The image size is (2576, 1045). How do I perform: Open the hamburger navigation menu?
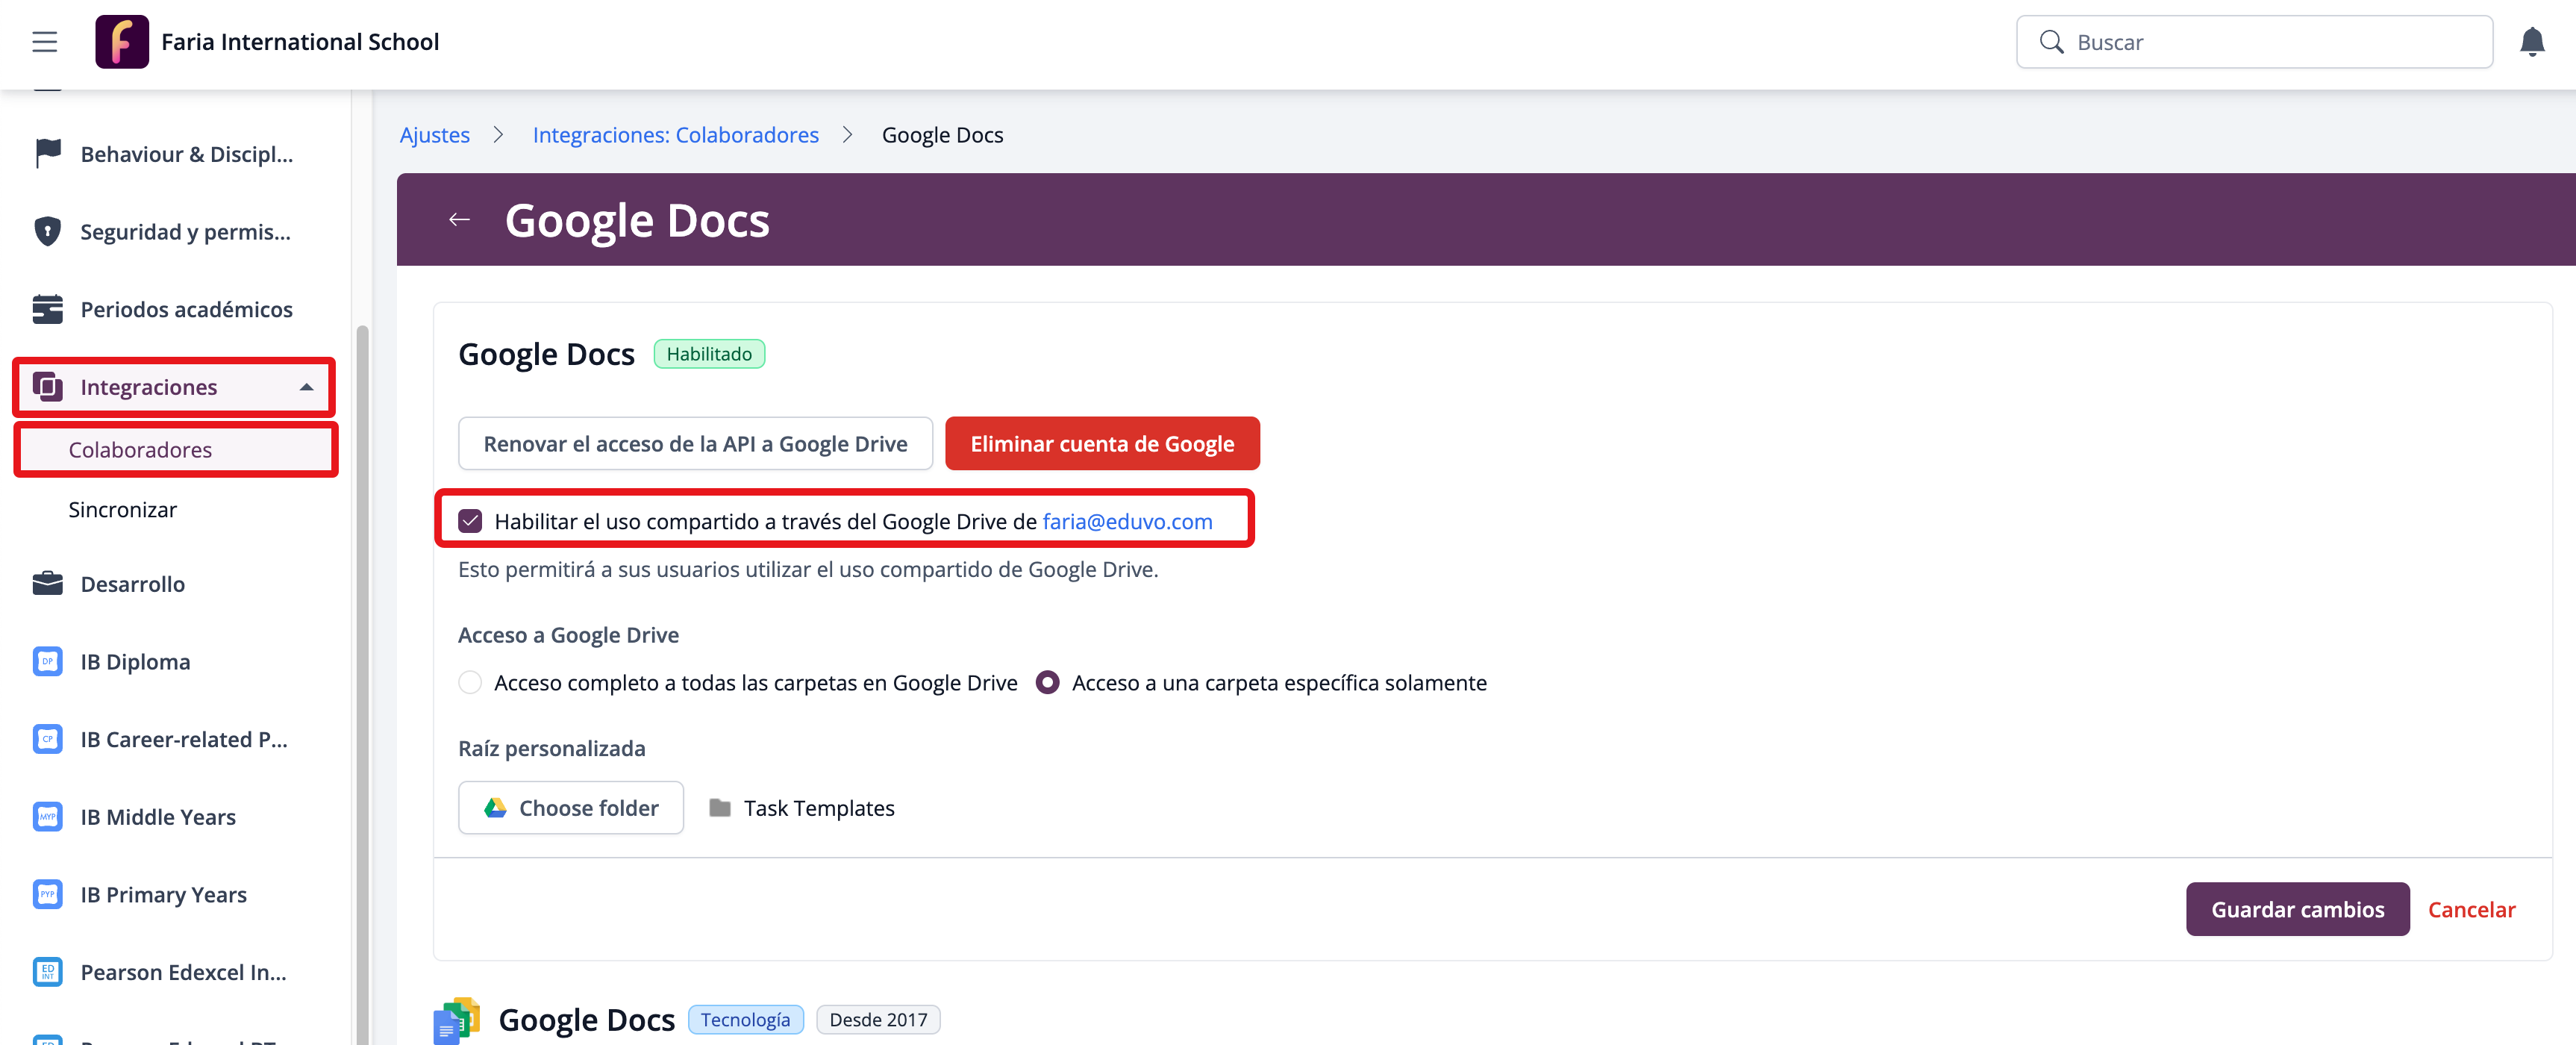pos(44,42)
